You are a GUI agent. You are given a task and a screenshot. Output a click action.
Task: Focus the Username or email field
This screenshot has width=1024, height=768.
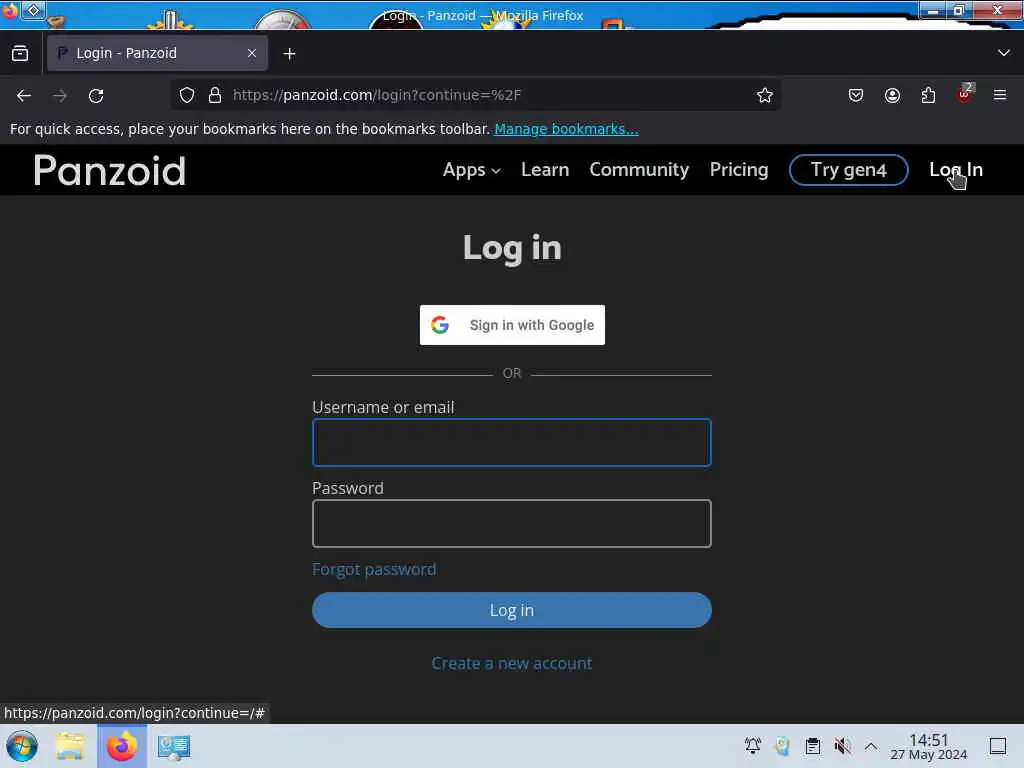tap(511, 442)
